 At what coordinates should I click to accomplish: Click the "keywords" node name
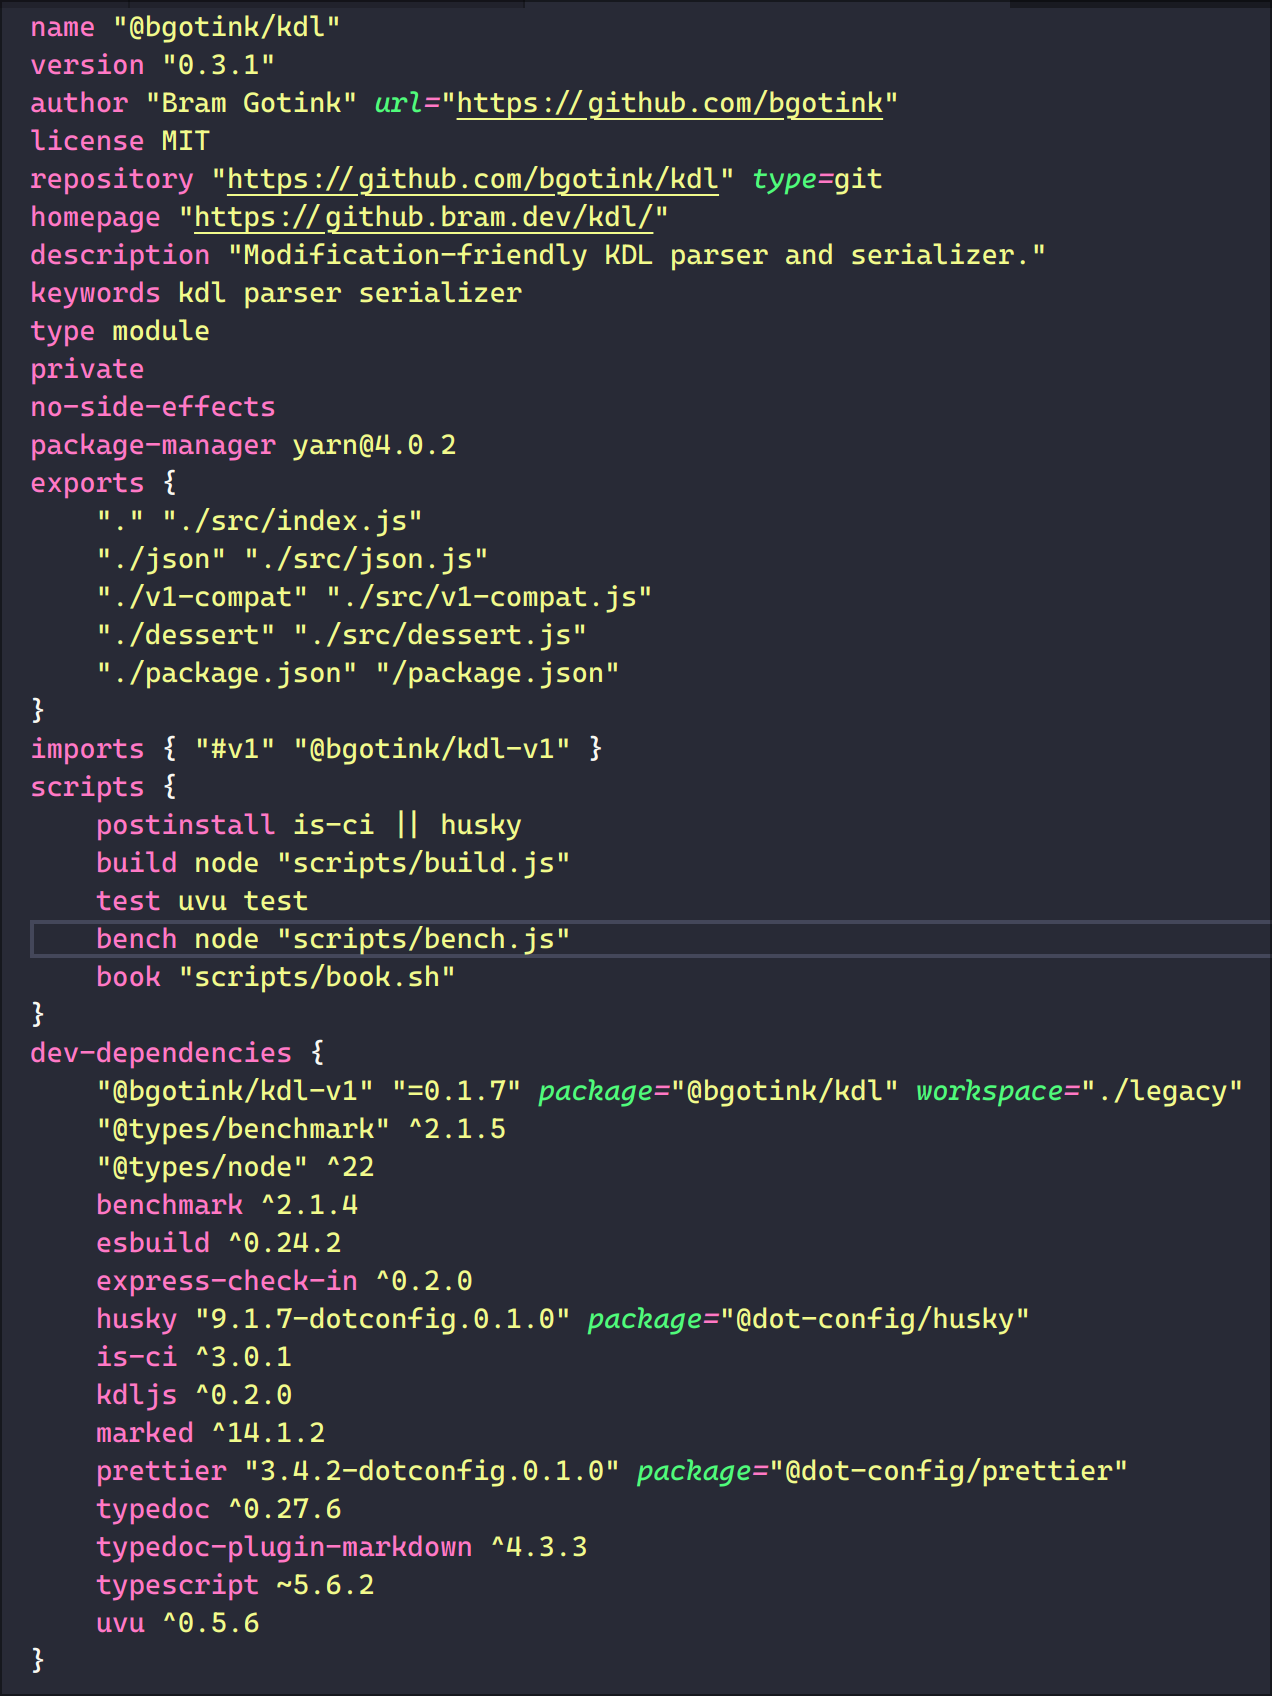click(x=95, y=293)
